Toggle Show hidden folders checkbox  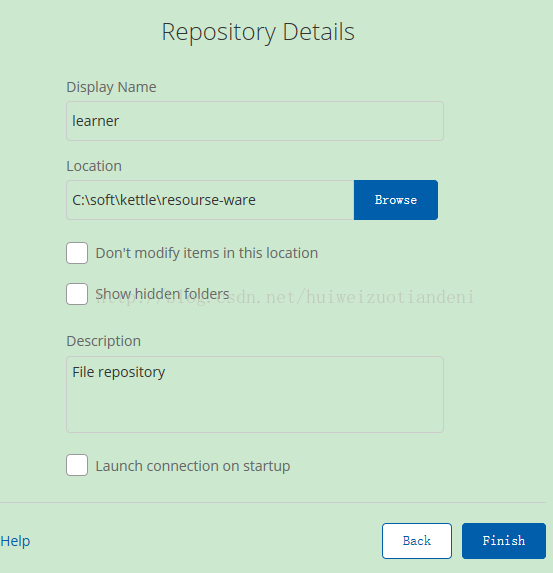tap(77, 294)
